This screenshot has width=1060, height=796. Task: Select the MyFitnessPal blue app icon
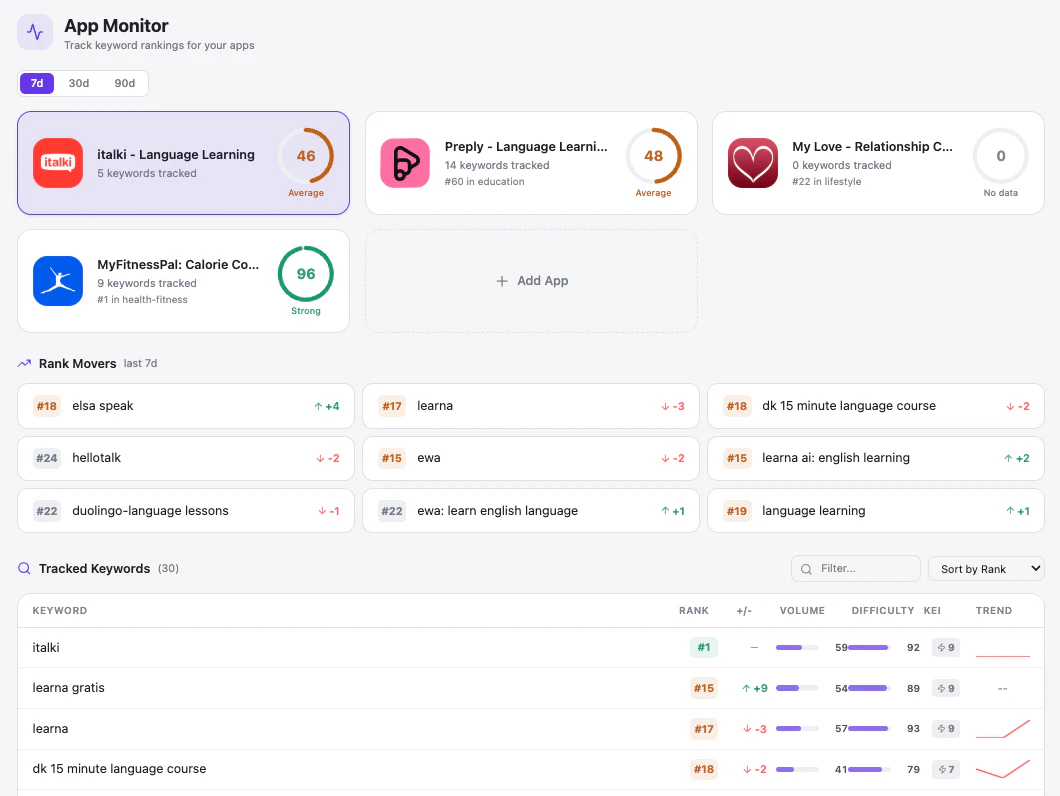tap(58, 281)
